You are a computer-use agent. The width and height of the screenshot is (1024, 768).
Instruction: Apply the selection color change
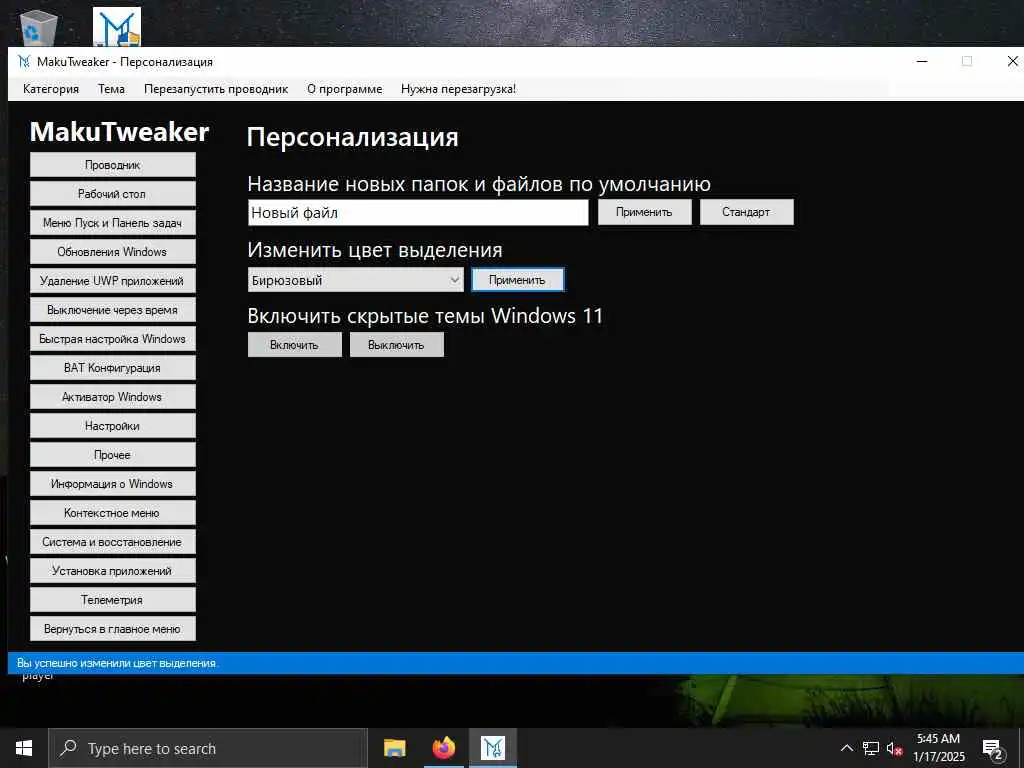517,280
